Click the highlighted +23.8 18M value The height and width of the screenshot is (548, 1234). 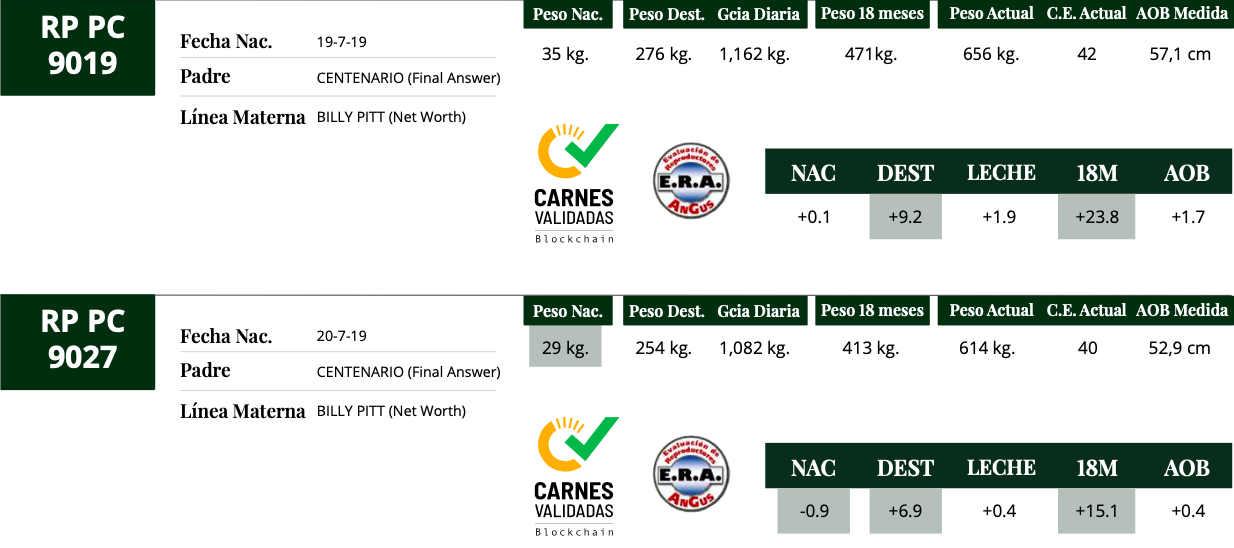pos(1096,217)
